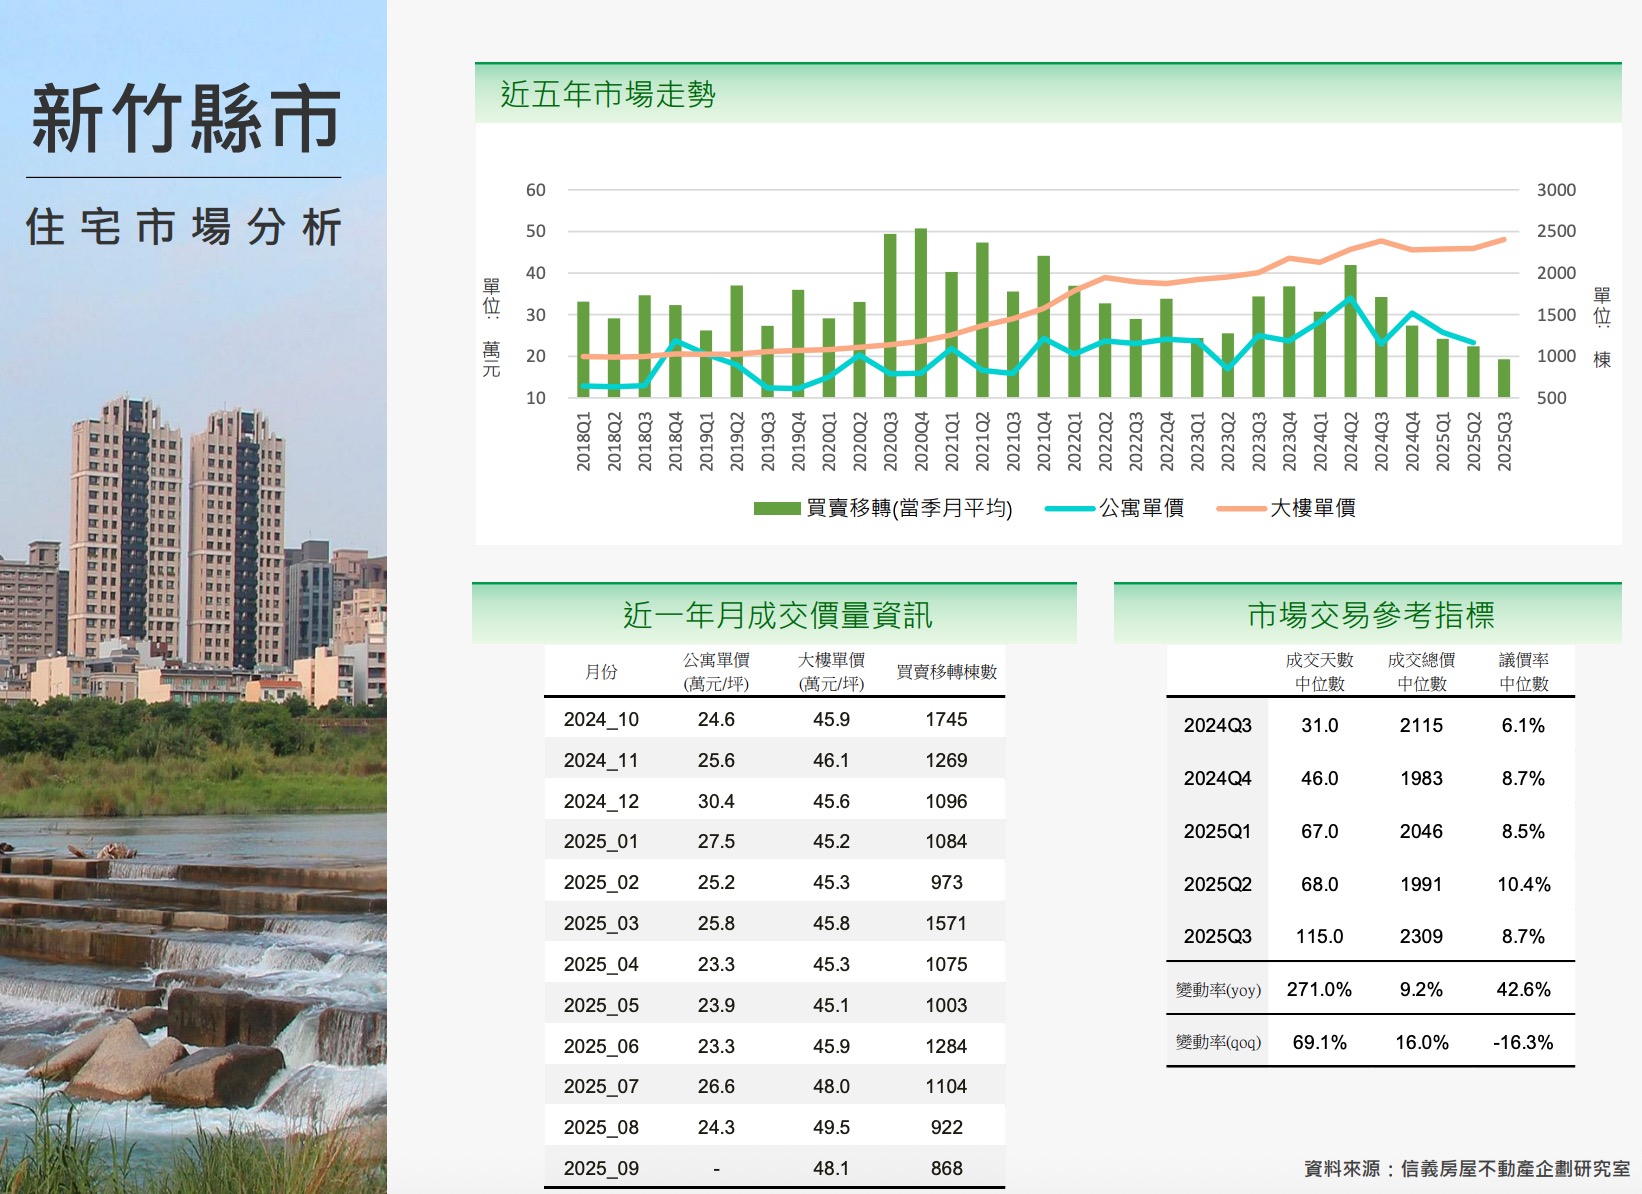This screenshot has height=1194, width=1642.
Task: Select the 近五年市場走勢 section header
Action: click(x=608, y=95)
